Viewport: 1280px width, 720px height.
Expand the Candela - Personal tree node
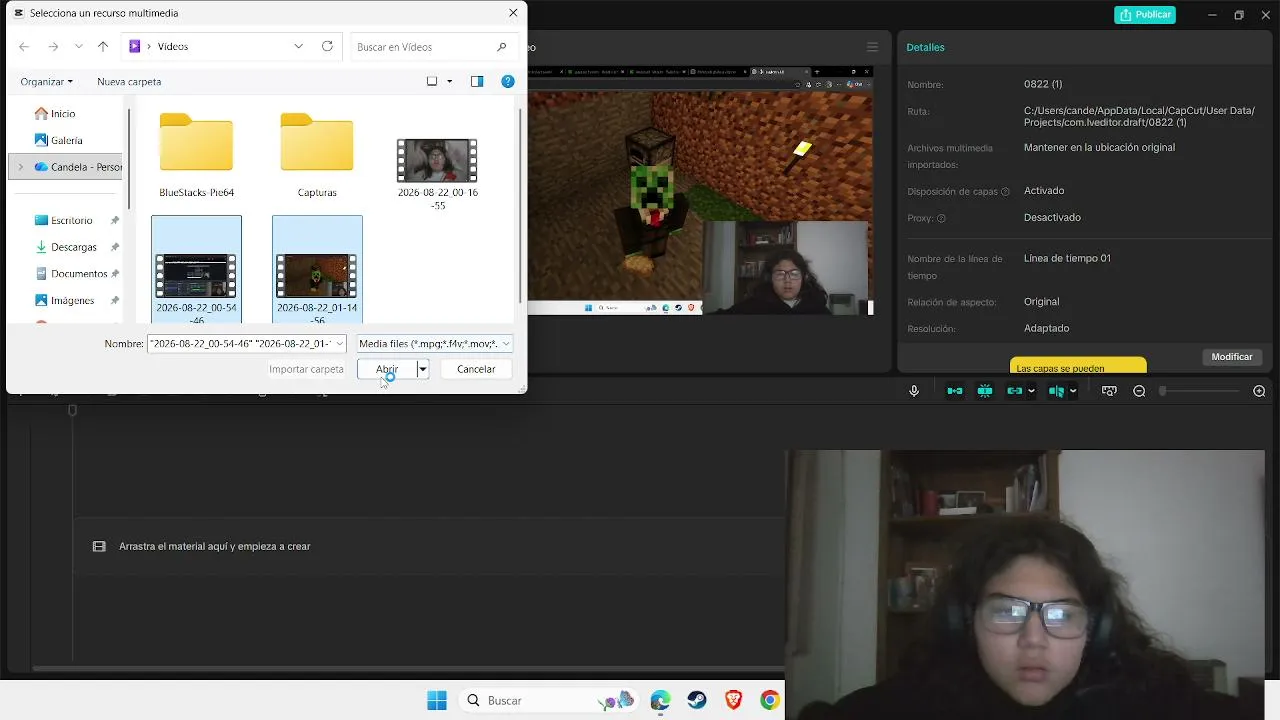point(21,167)
